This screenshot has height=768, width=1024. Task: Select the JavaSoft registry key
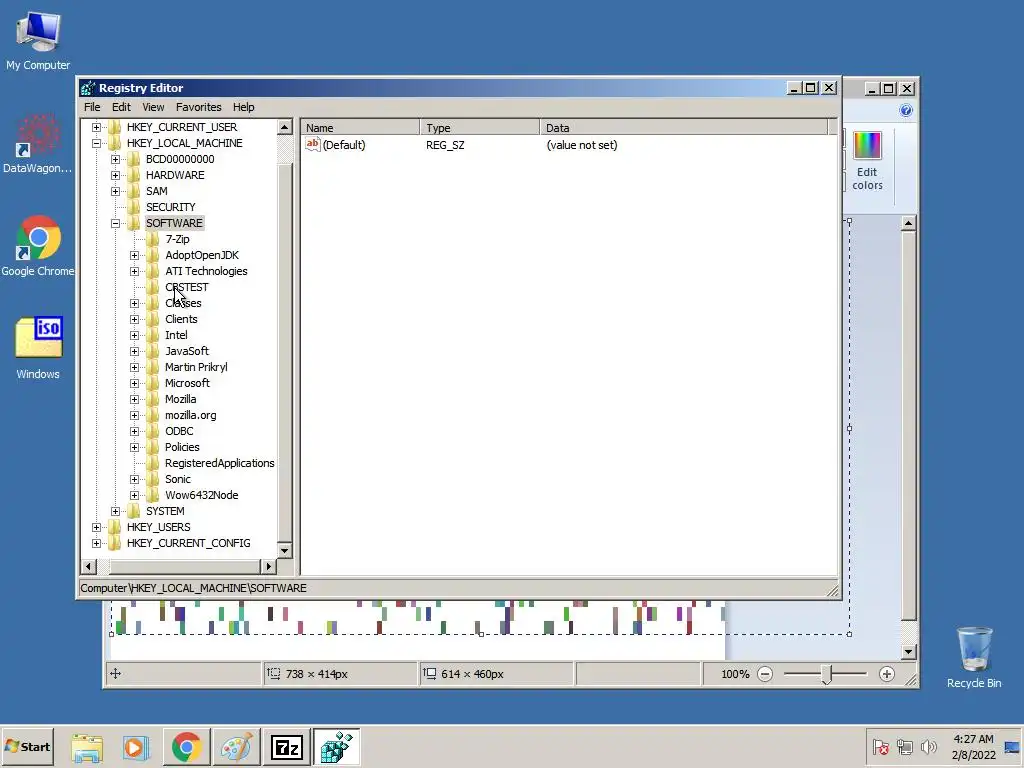(187, 351)
